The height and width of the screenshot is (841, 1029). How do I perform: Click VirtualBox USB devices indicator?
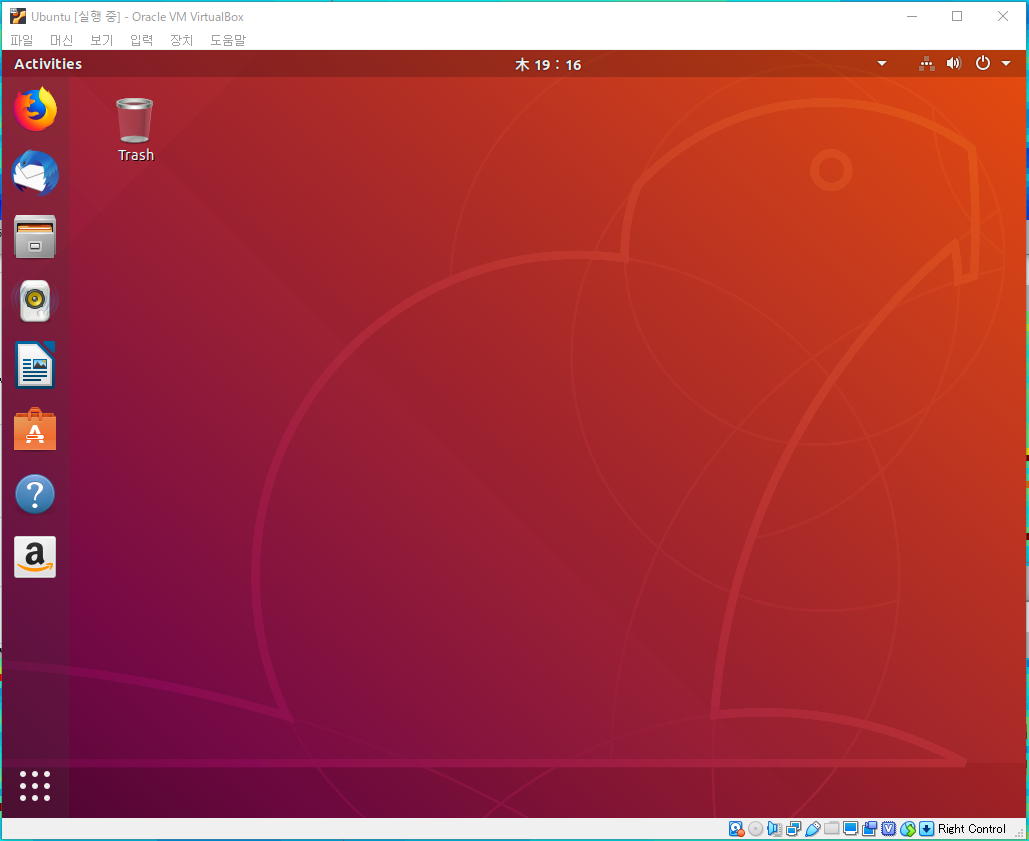tap(812, 829)
